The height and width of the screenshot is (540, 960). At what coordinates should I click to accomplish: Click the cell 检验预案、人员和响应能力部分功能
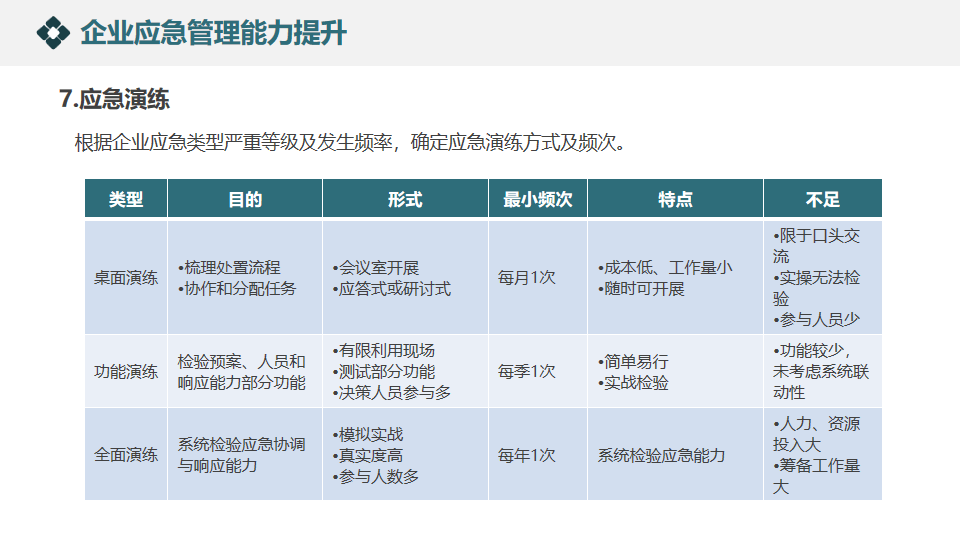(245, 371)
